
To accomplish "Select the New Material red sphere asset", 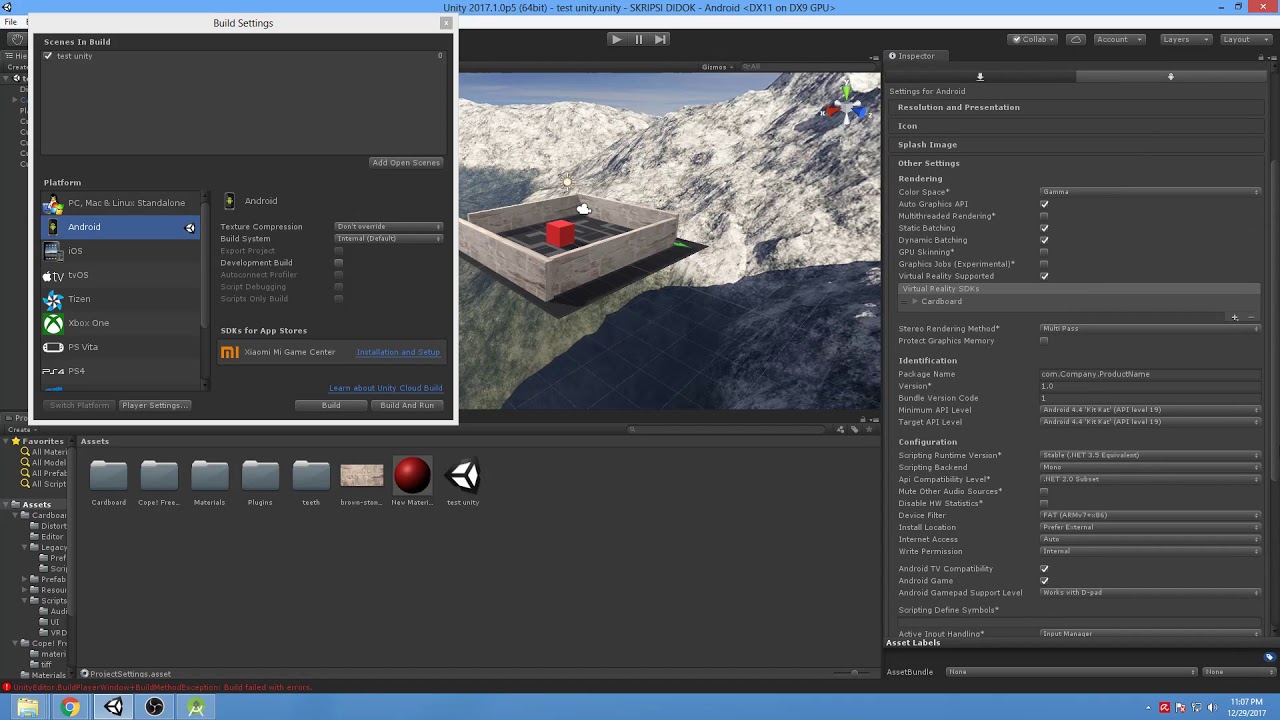I will (x=412, y=476).
